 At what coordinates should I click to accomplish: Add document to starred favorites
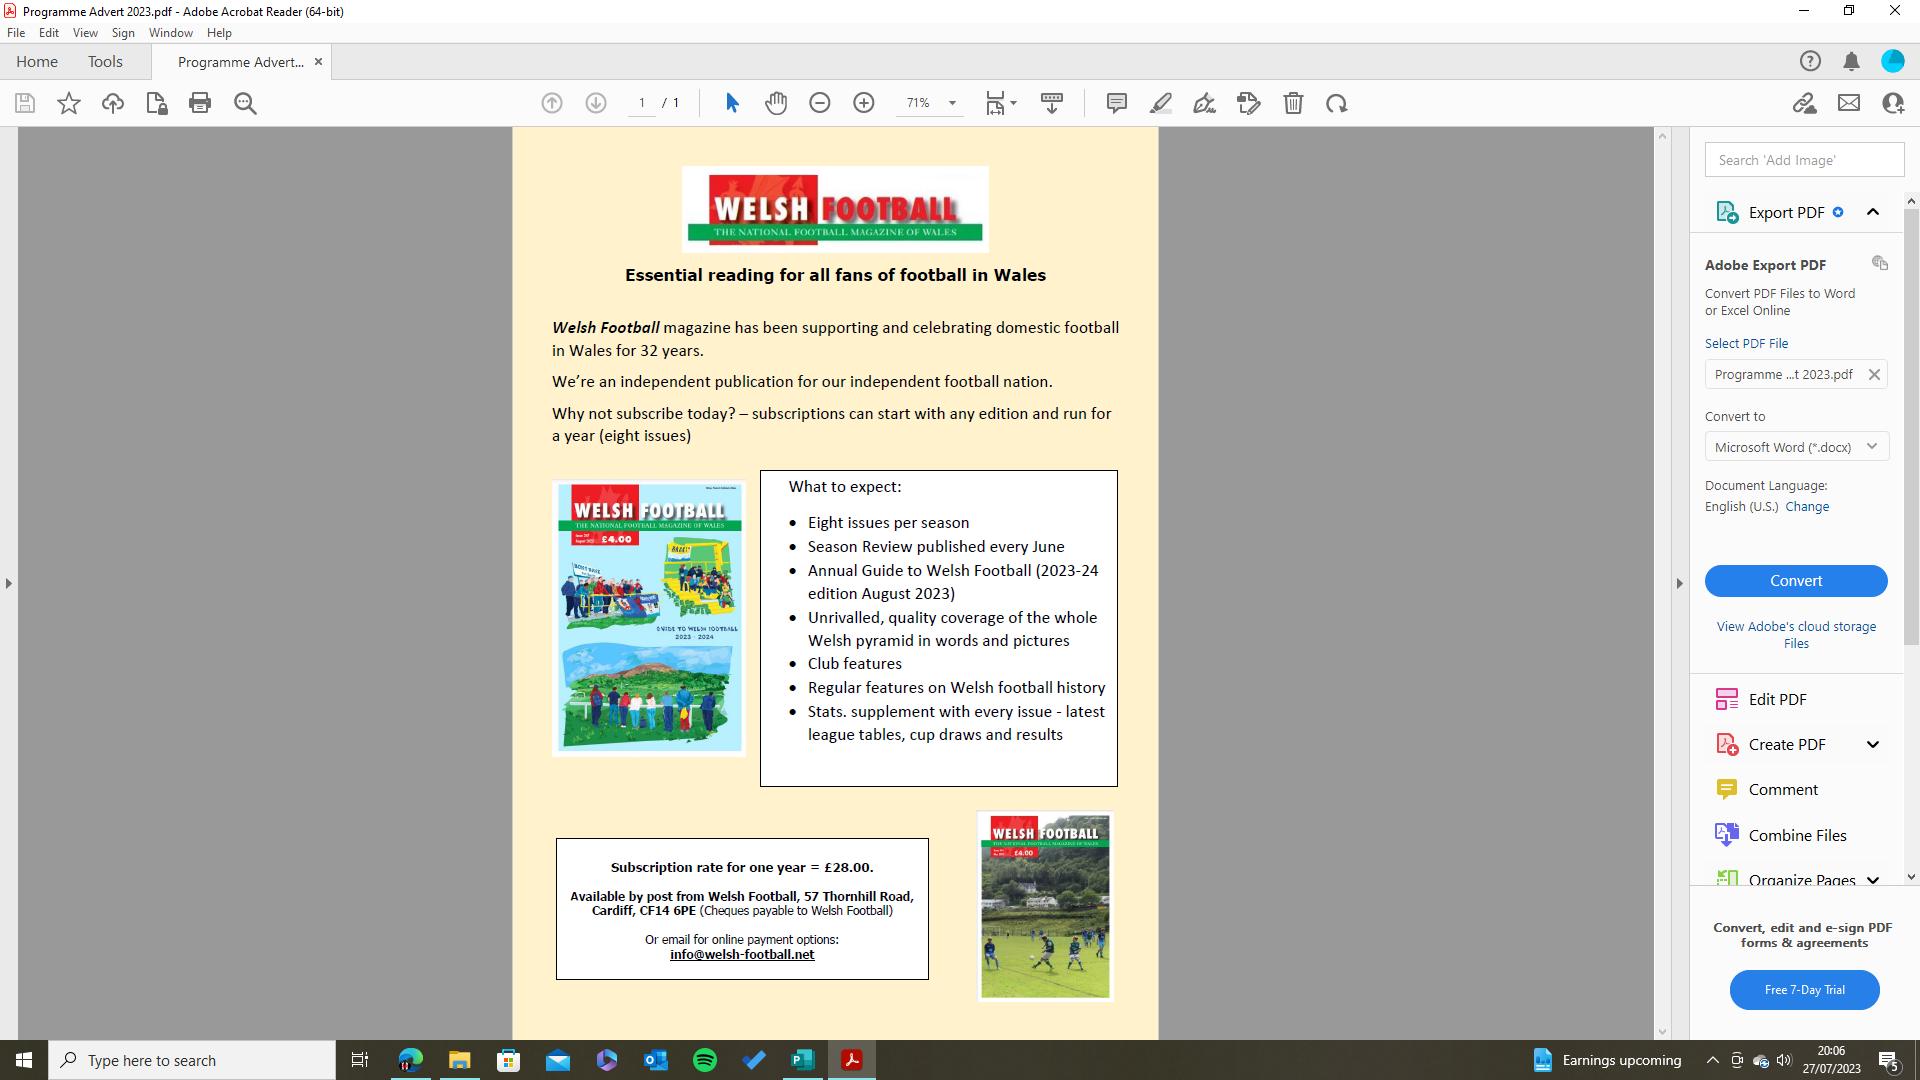(69, 103)
